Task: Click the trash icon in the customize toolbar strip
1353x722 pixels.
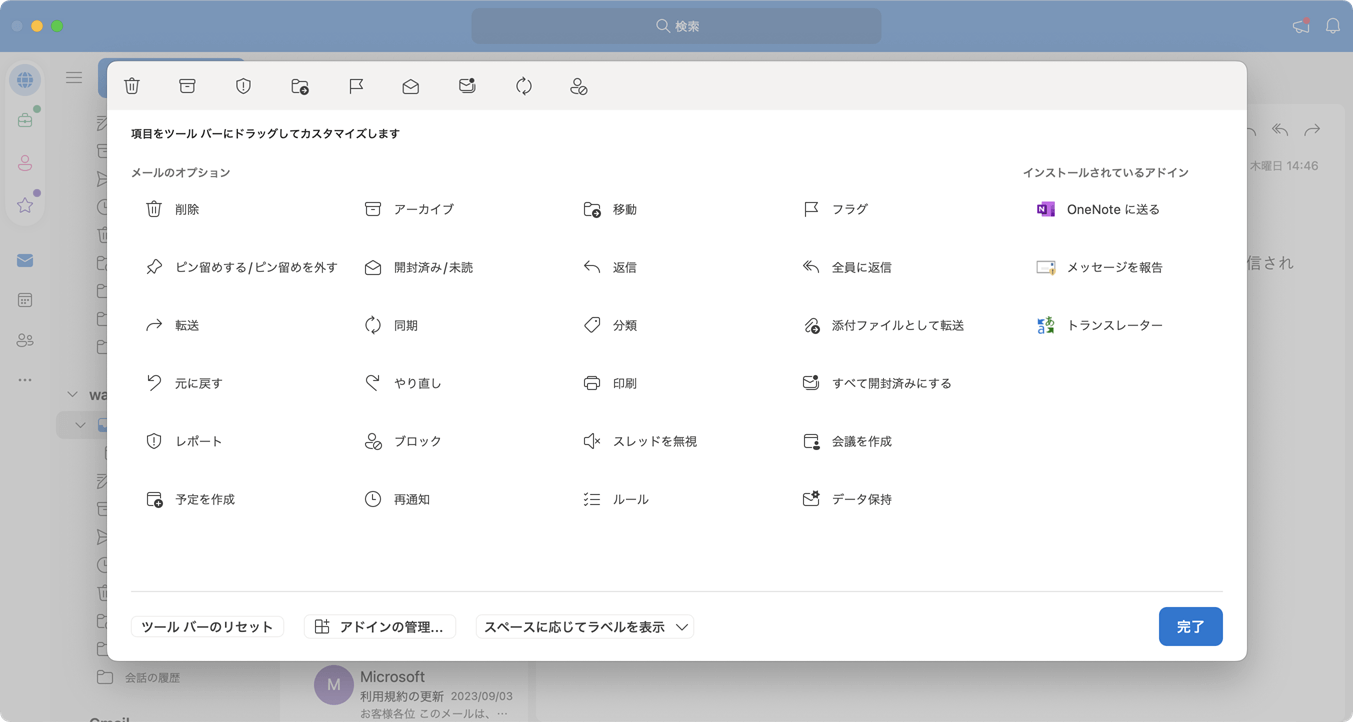Action: click(132, 87)
